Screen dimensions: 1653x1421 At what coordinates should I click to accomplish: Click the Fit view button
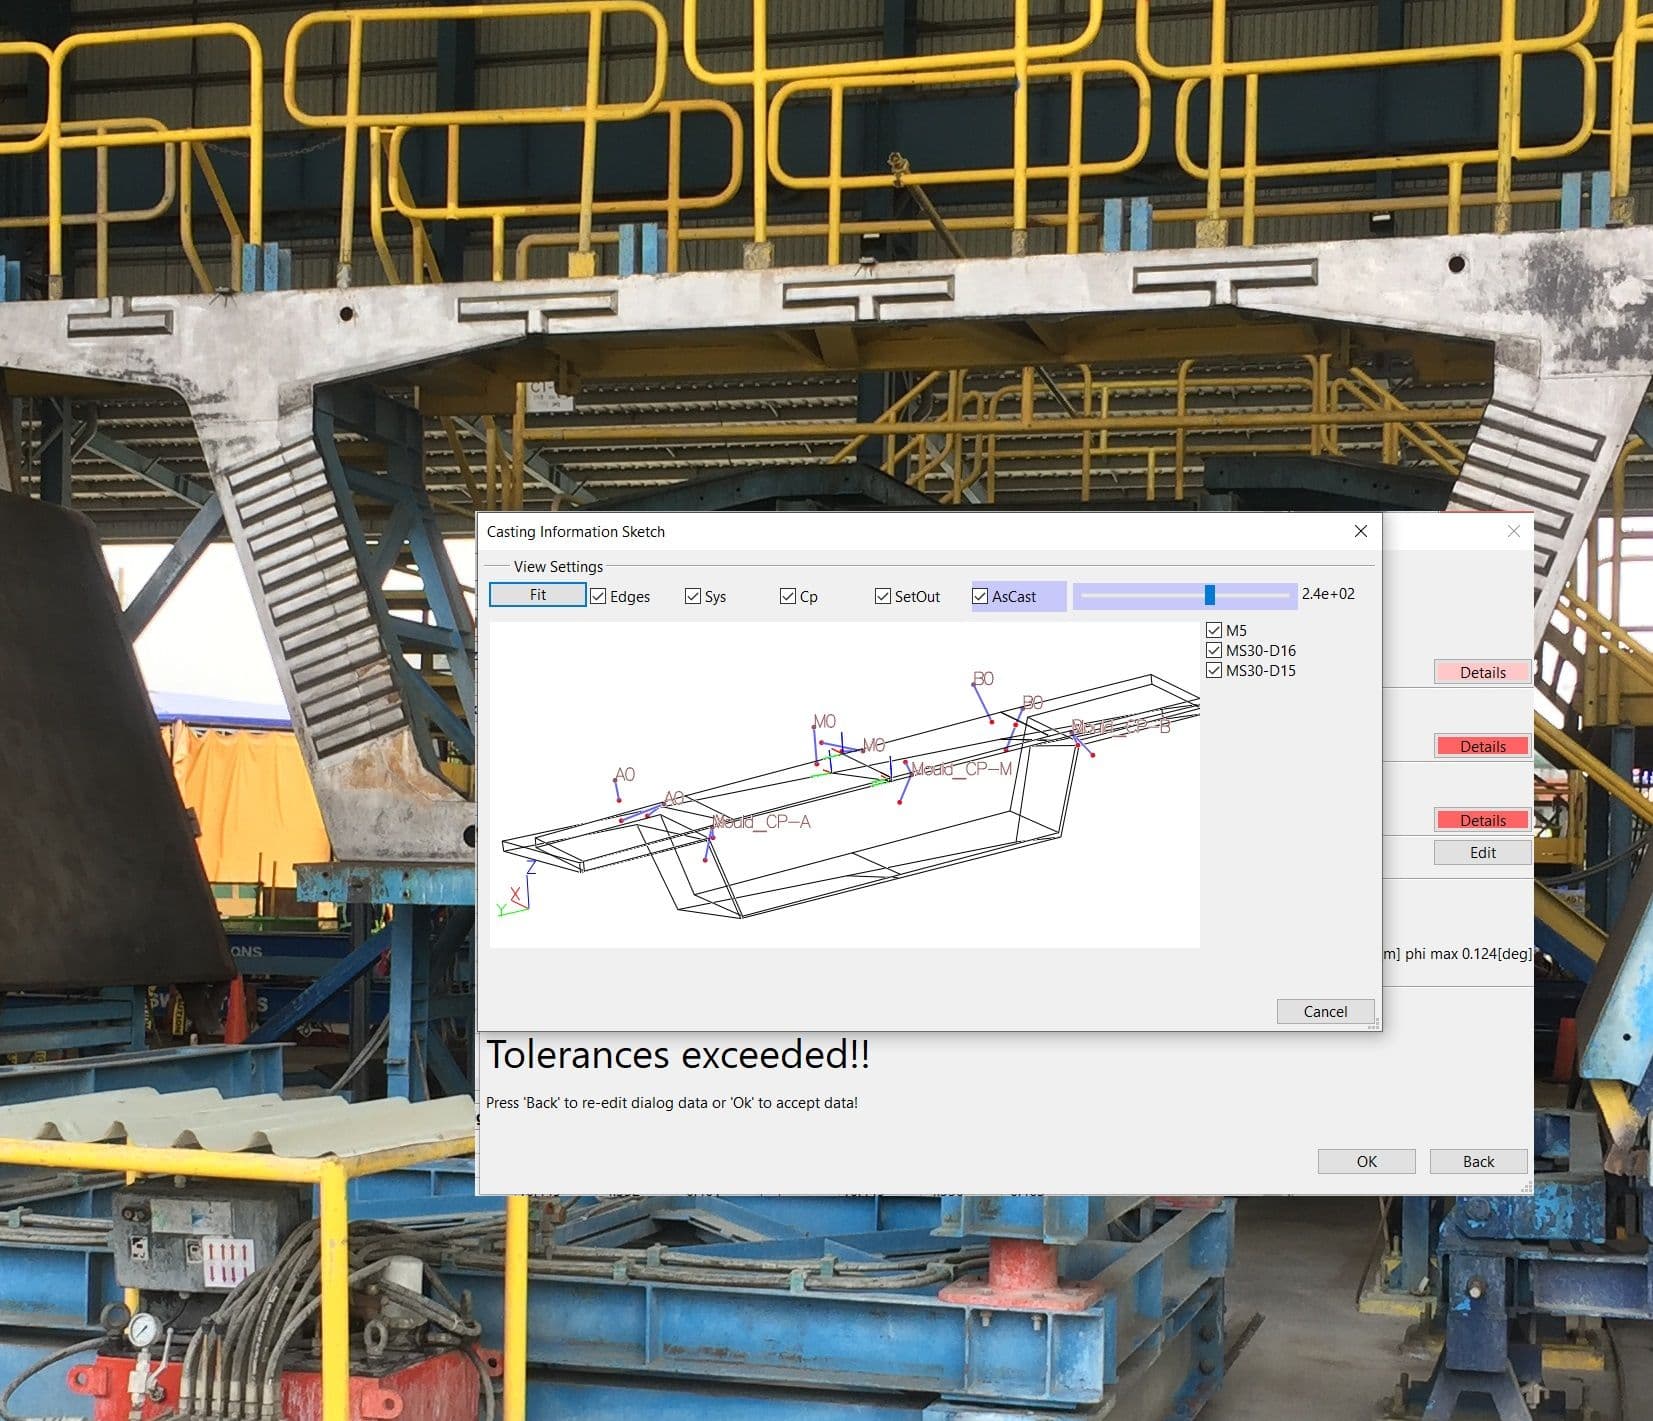[536, 594]
